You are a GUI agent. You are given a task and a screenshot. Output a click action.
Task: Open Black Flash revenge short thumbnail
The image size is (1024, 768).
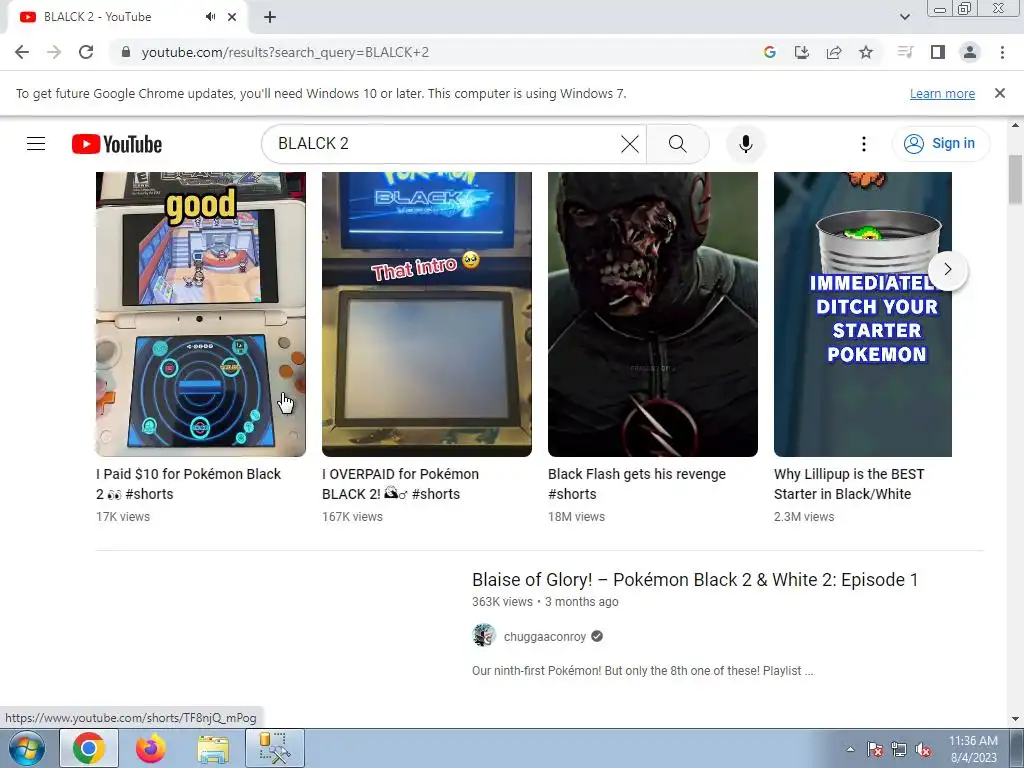(x=652, y=314)
